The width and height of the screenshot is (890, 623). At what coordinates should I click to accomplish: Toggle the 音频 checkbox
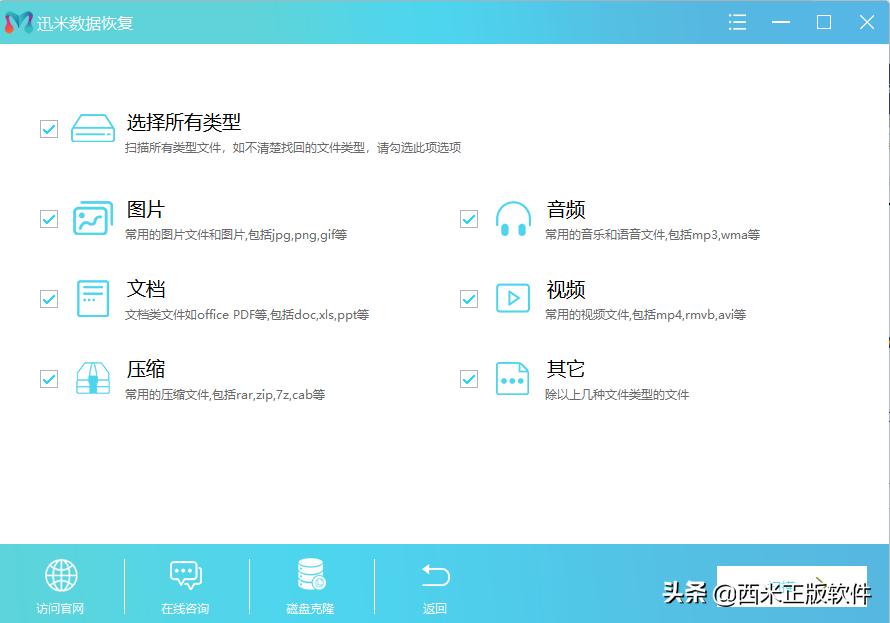pos(468,217)
